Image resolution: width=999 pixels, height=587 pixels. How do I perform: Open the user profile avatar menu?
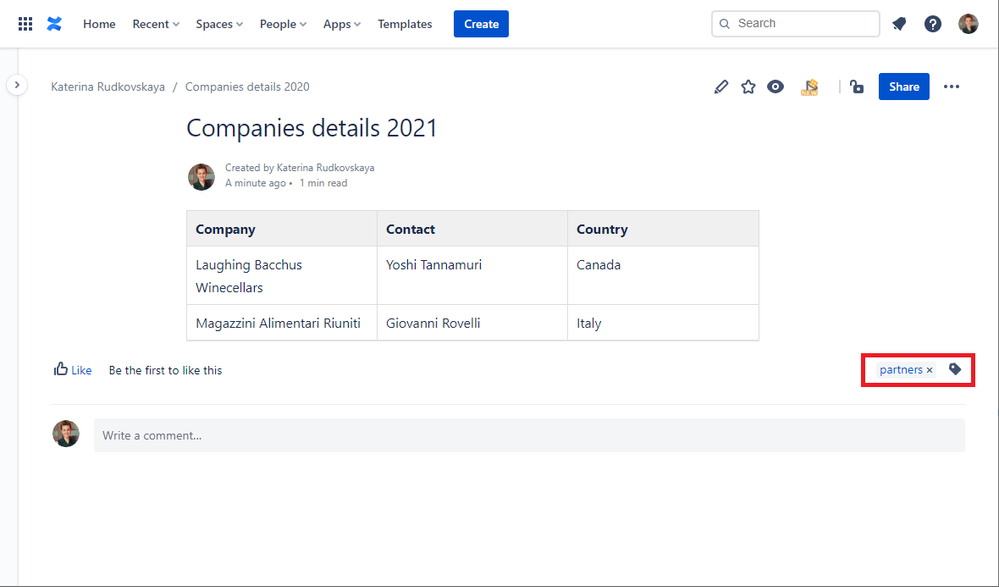coord(968,24)
